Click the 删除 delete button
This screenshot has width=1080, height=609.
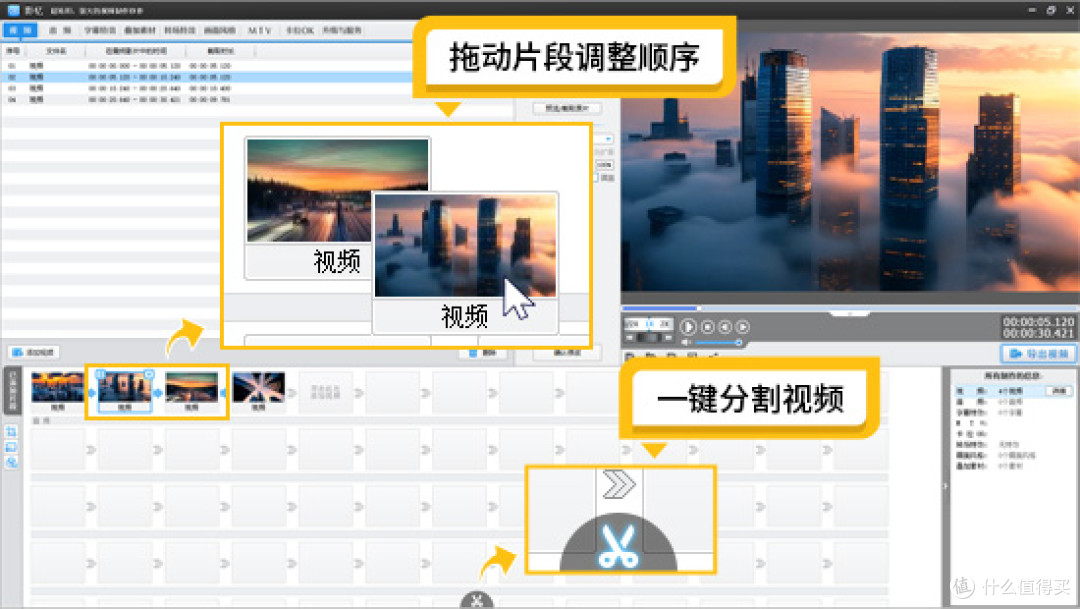pos(483,353)
